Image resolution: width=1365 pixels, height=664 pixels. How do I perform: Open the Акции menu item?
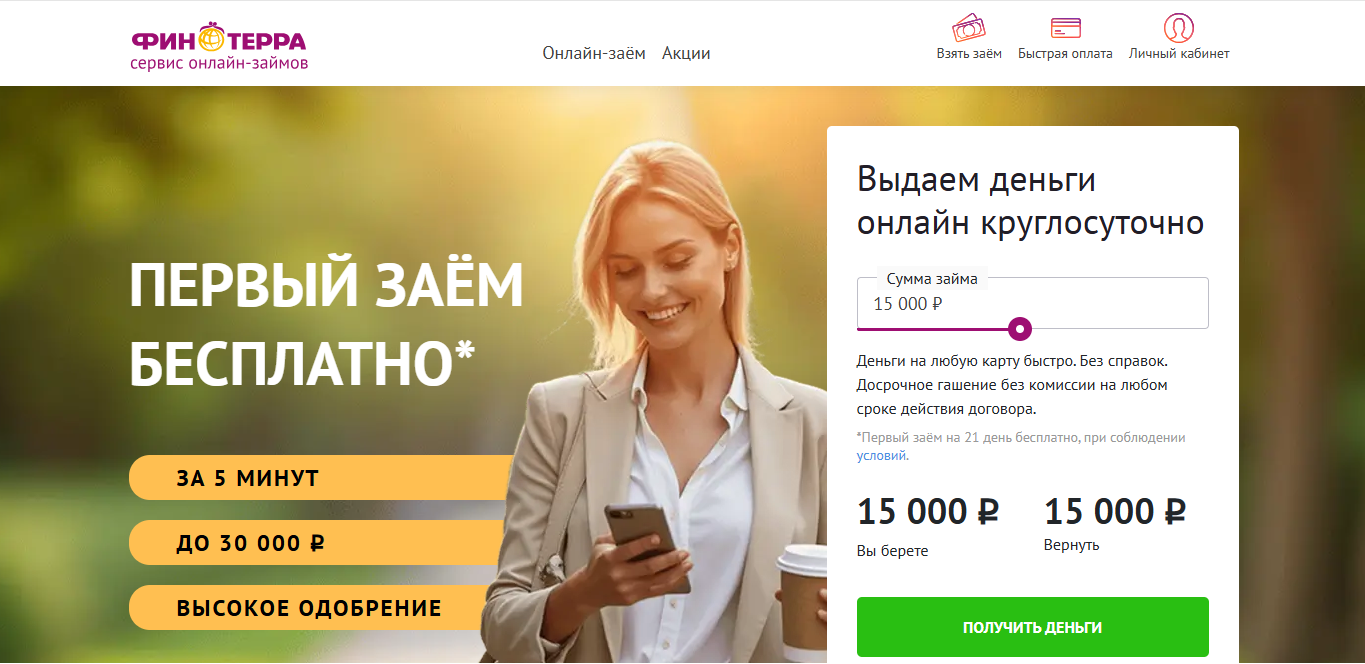coord(686,53)
